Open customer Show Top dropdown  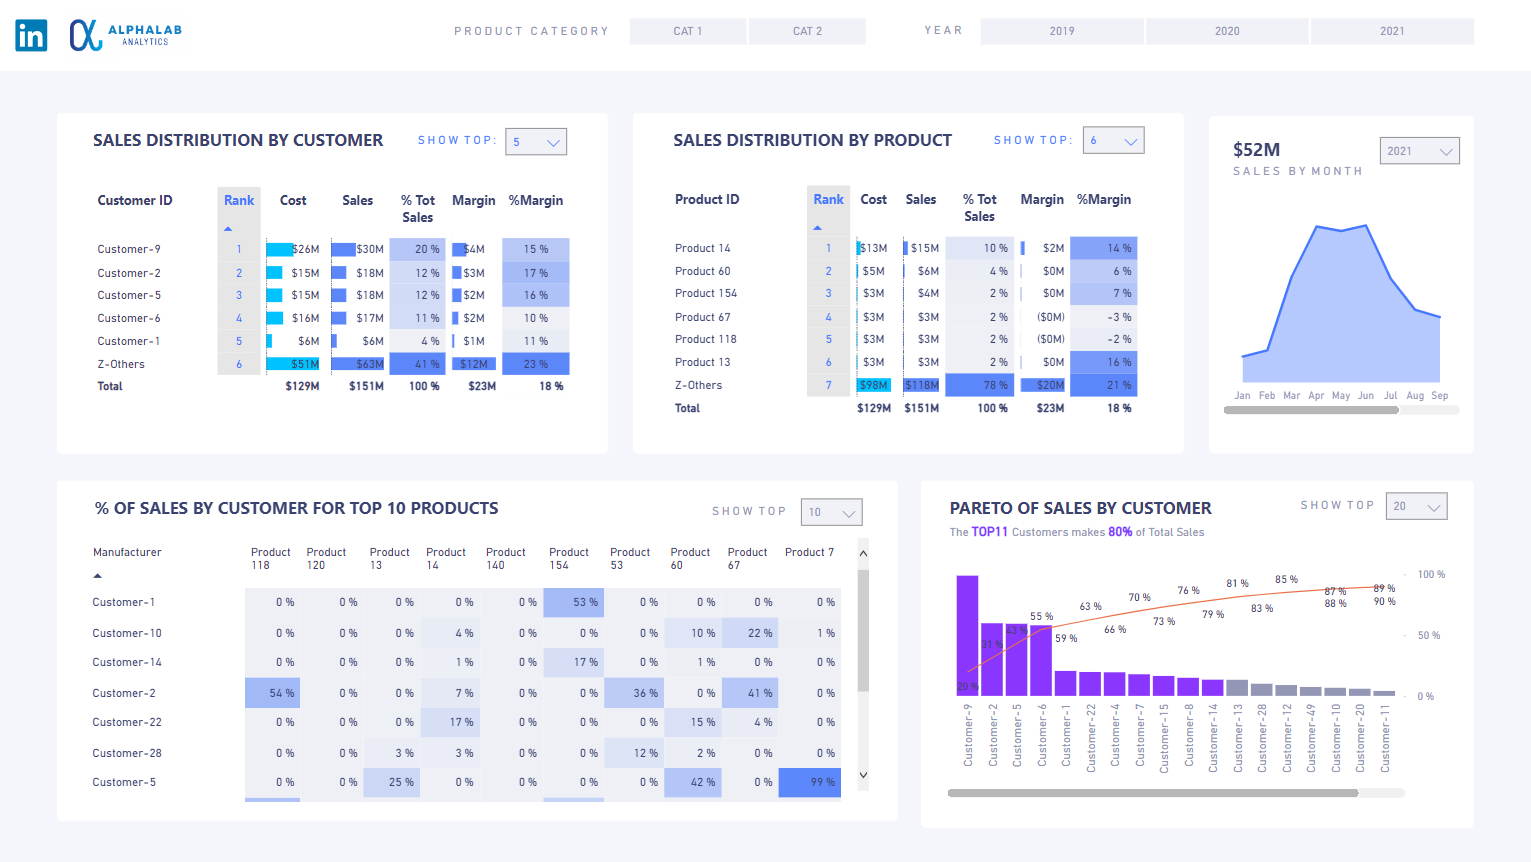(536, 142)
